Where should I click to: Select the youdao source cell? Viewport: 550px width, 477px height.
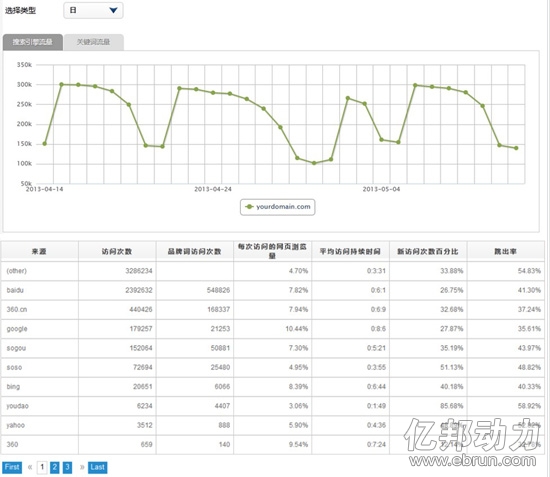point(39,406)
